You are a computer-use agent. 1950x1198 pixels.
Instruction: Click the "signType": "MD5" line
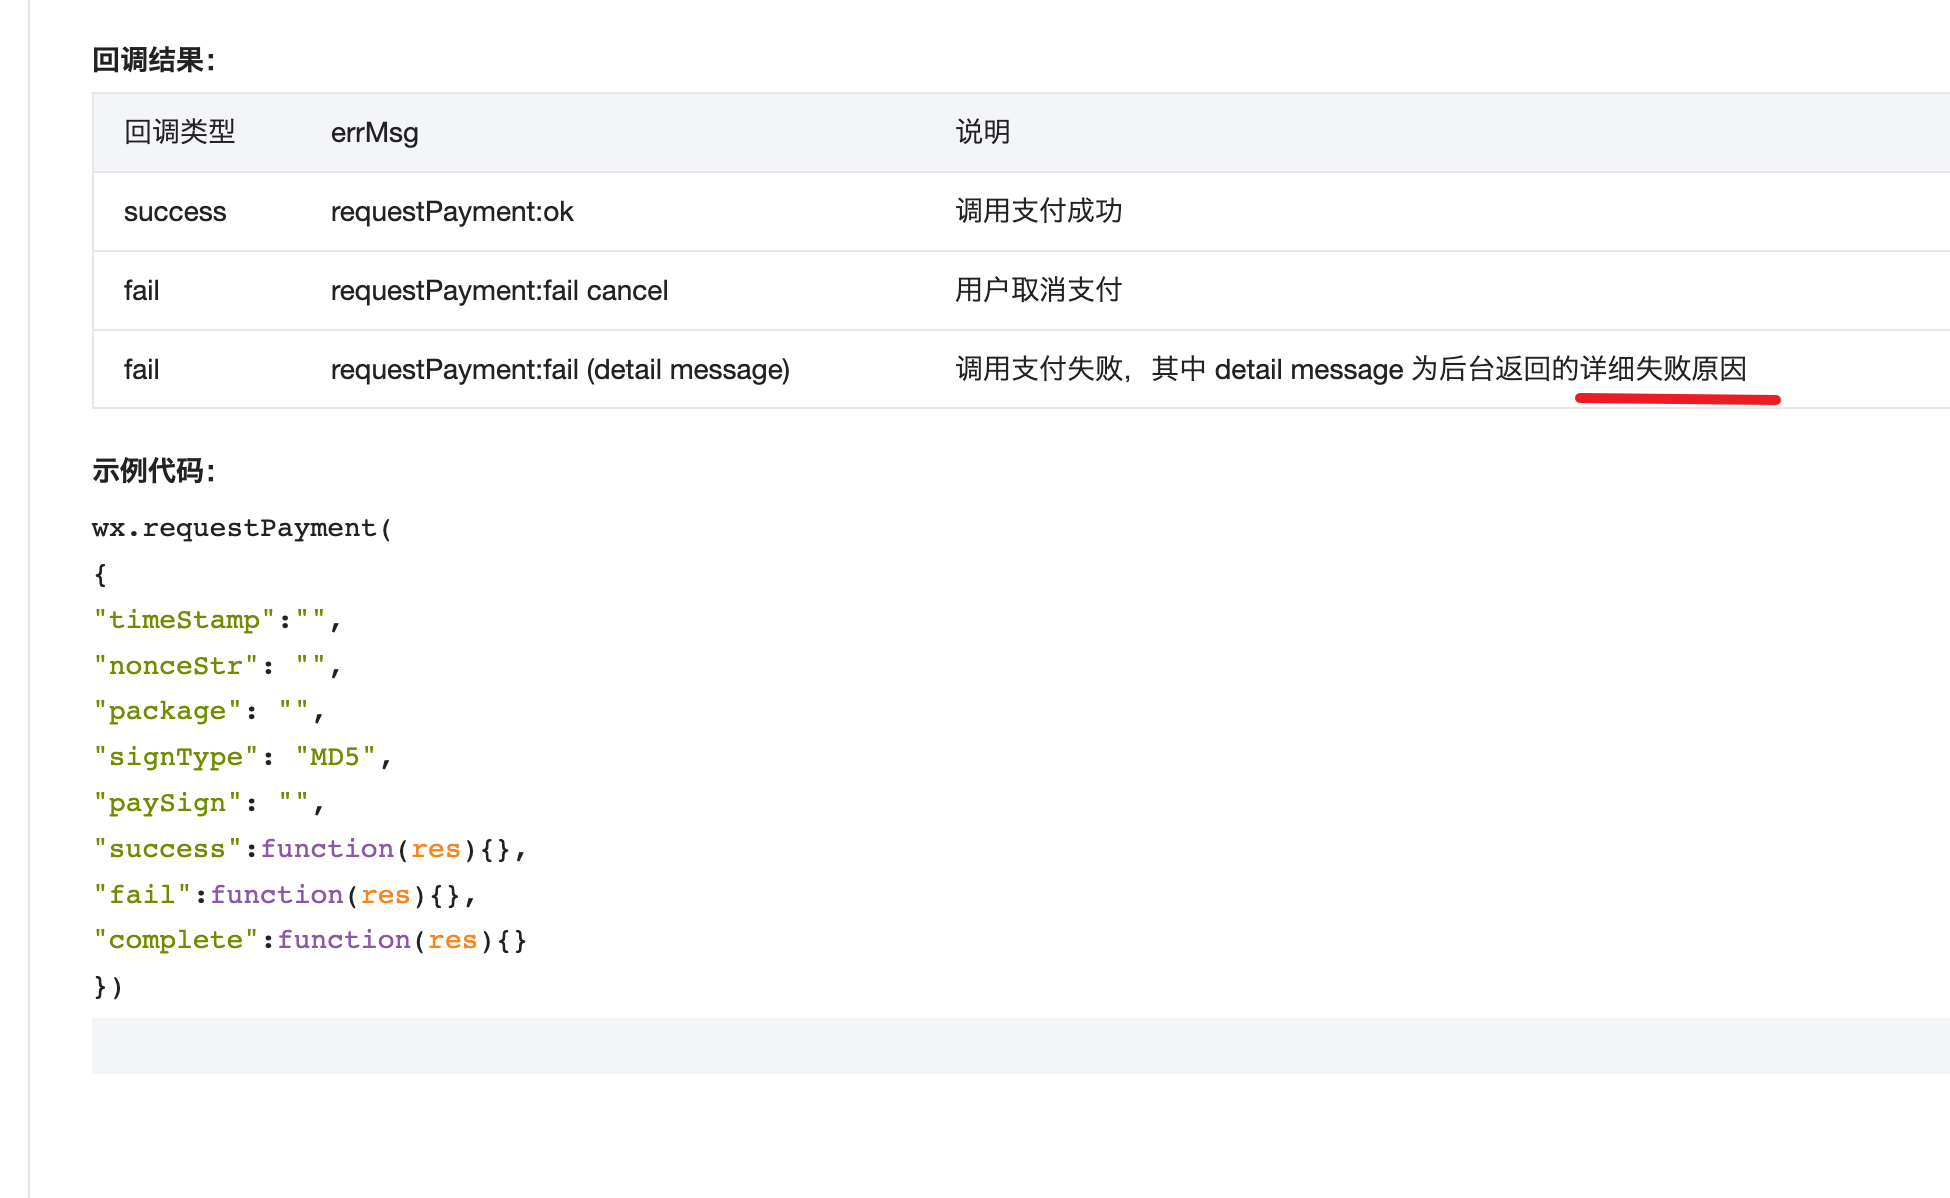point(241,757)
